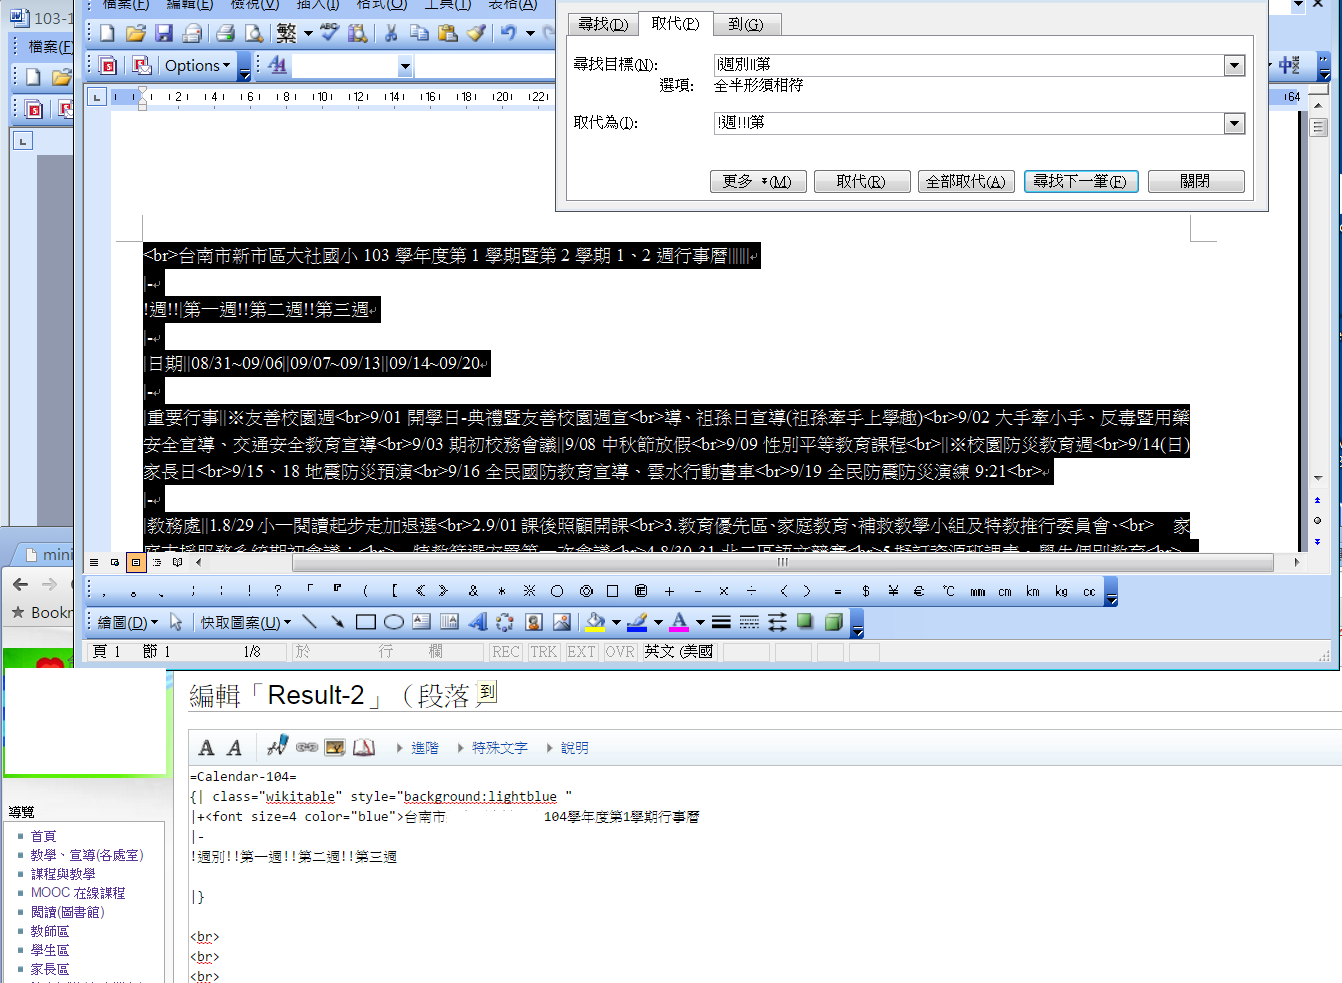1342x983 pixels.
Task: Click the Cut scissors icon
Action: coord(391,33)
